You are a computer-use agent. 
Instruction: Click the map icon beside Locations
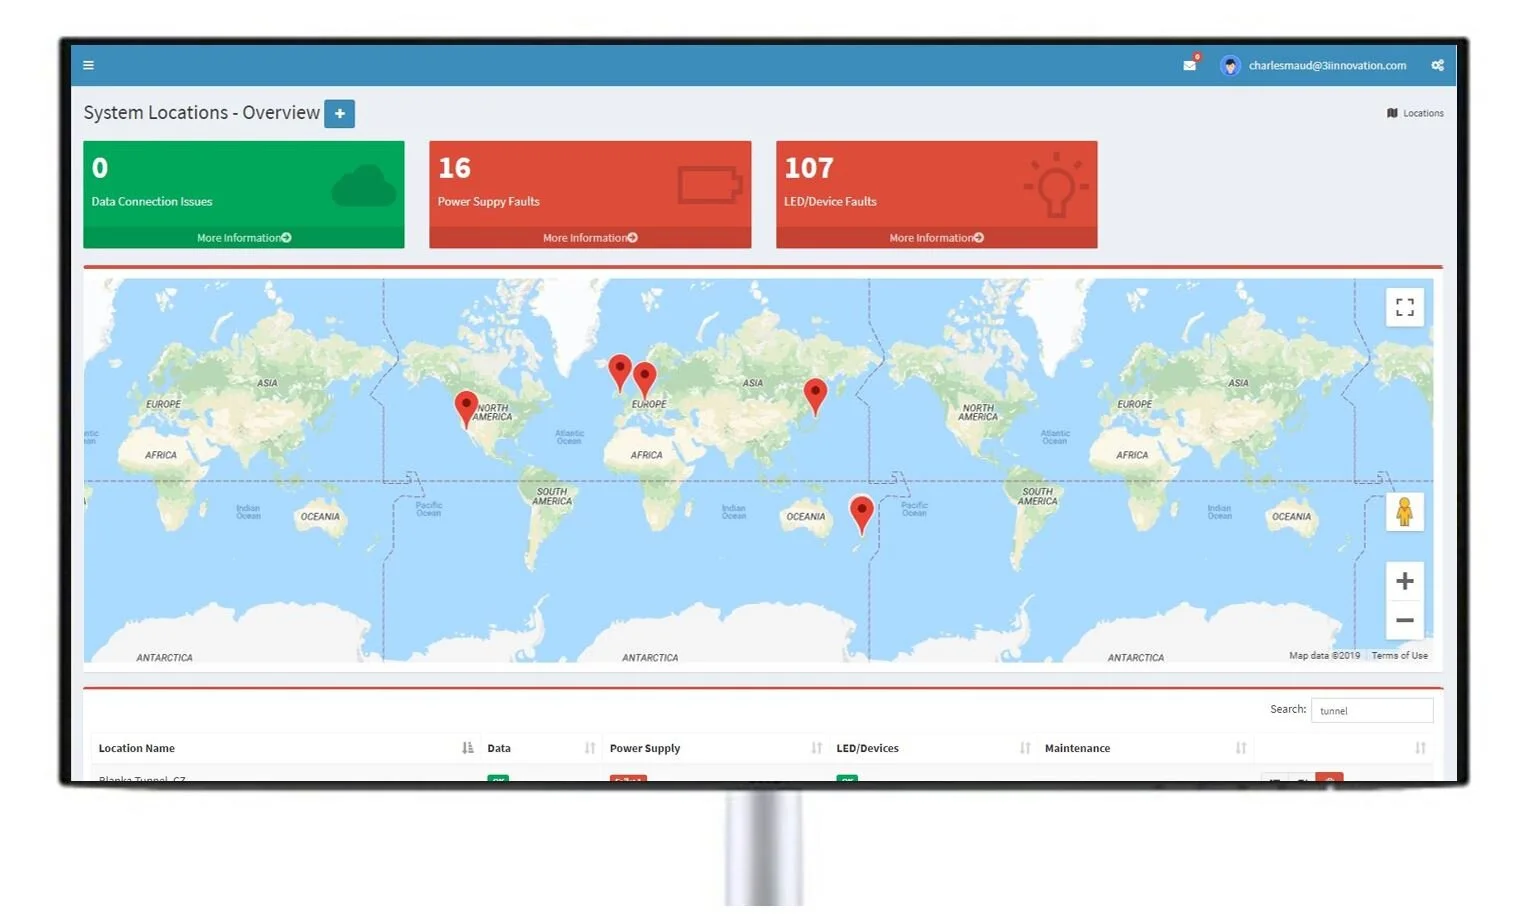(x=1392, y=113)
